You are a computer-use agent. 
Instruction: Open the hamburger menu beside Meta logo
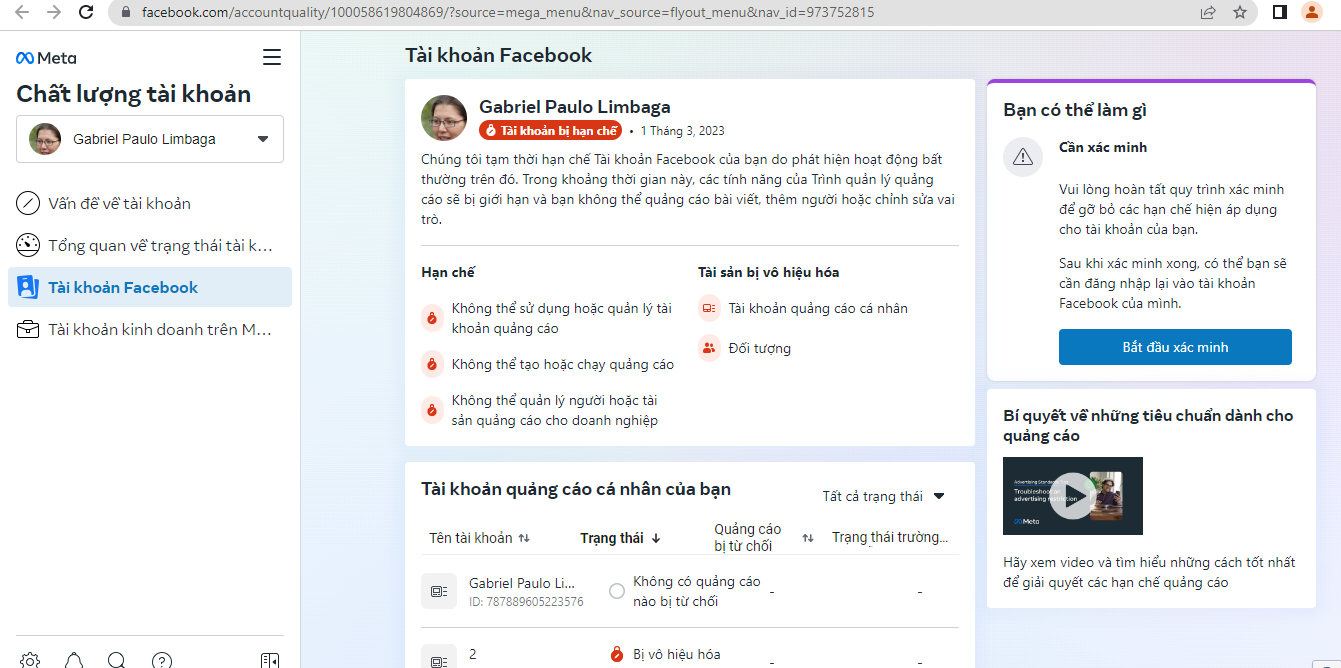pyautogui.click(x=272, y=57)
